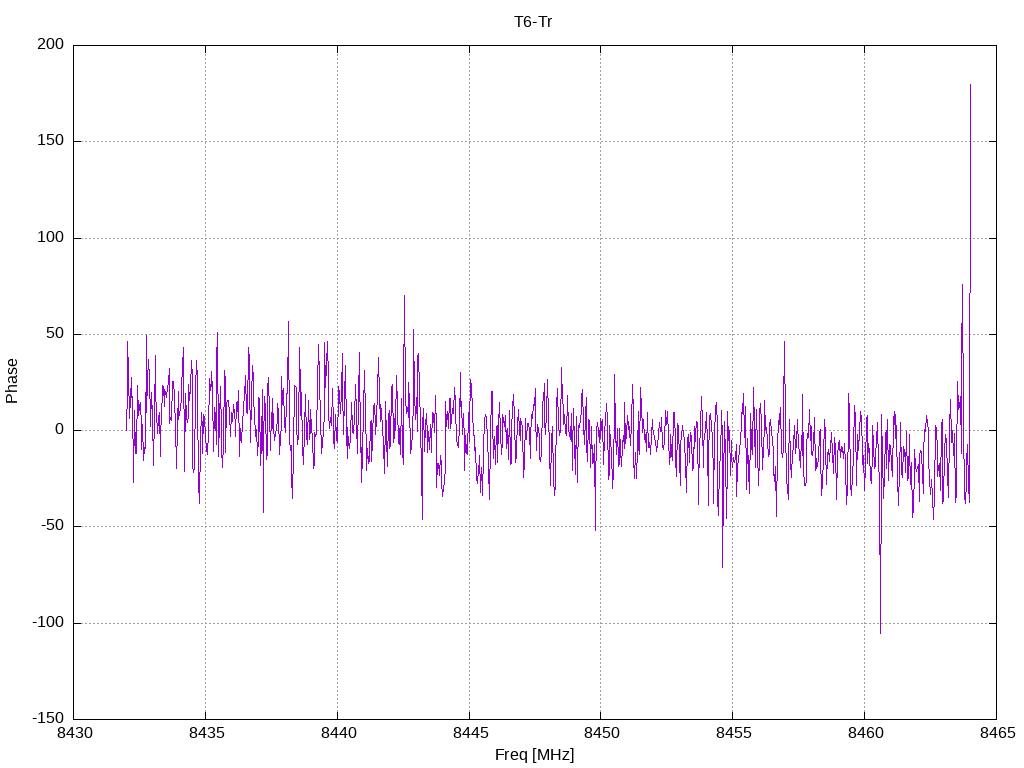Image resolution: width=1024 pixels, height=768 pixels.
Task: Click y-axis tick label 200
Action: [51, 44]
